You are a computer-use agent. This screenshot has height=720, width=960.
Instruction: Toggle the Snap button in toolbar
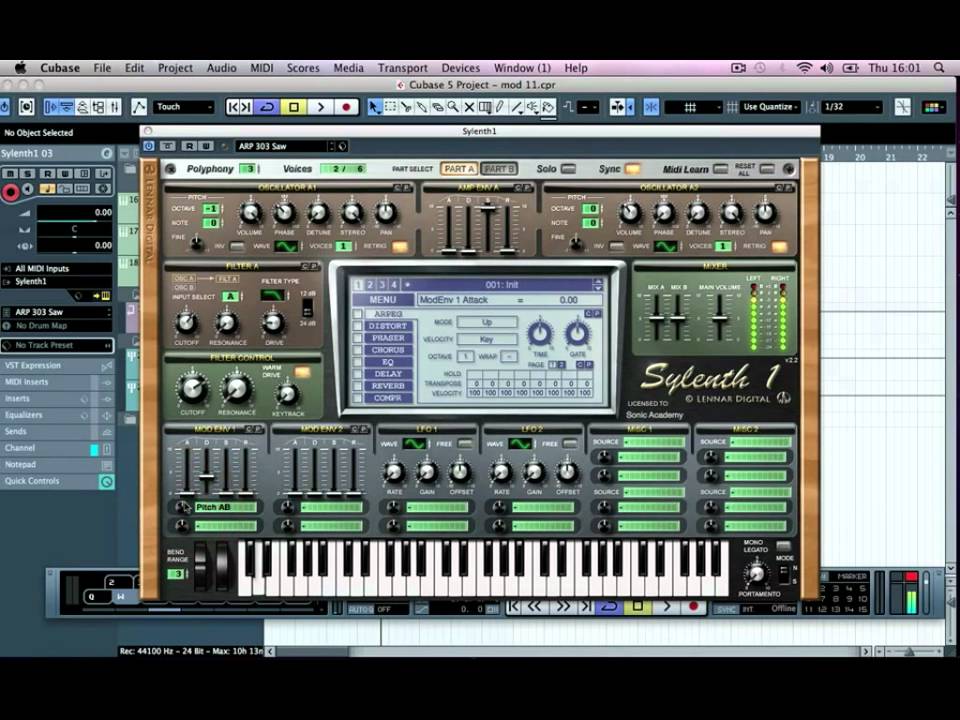[x=651, y=107]
